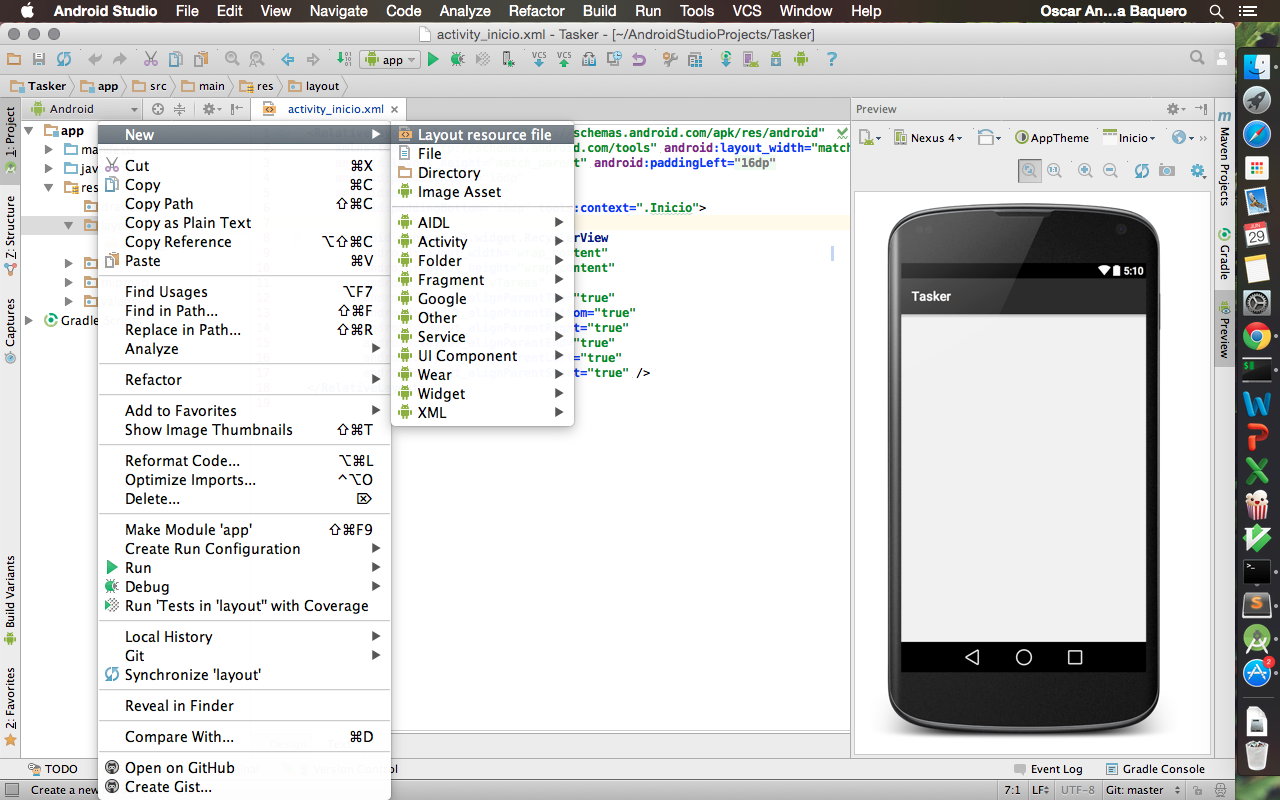1280x800 pixels.
Task: Toggle the Z: Structure tool window
Action: (x=11, y=236)
